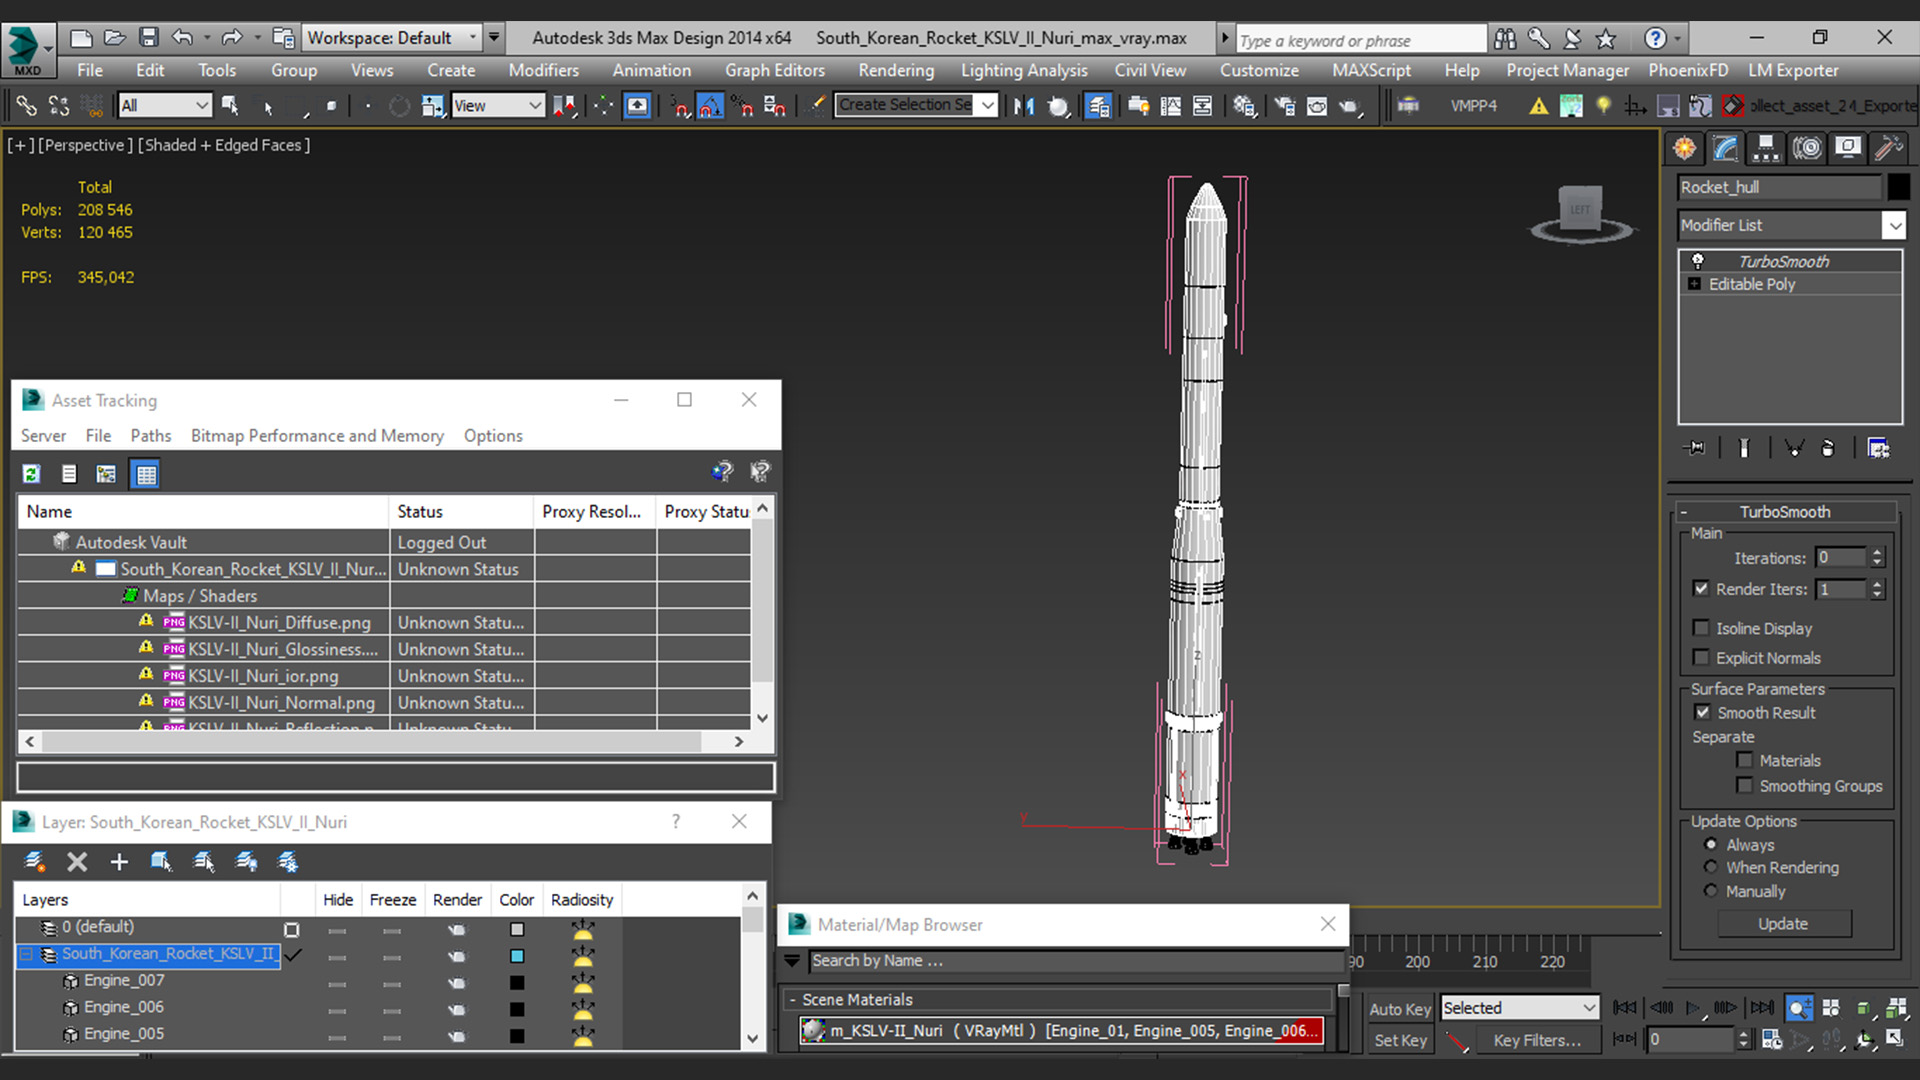Screen dimensions: 1920x1080
Task: Switch Asset Tracking to table view icon
Action: point(146,474)
